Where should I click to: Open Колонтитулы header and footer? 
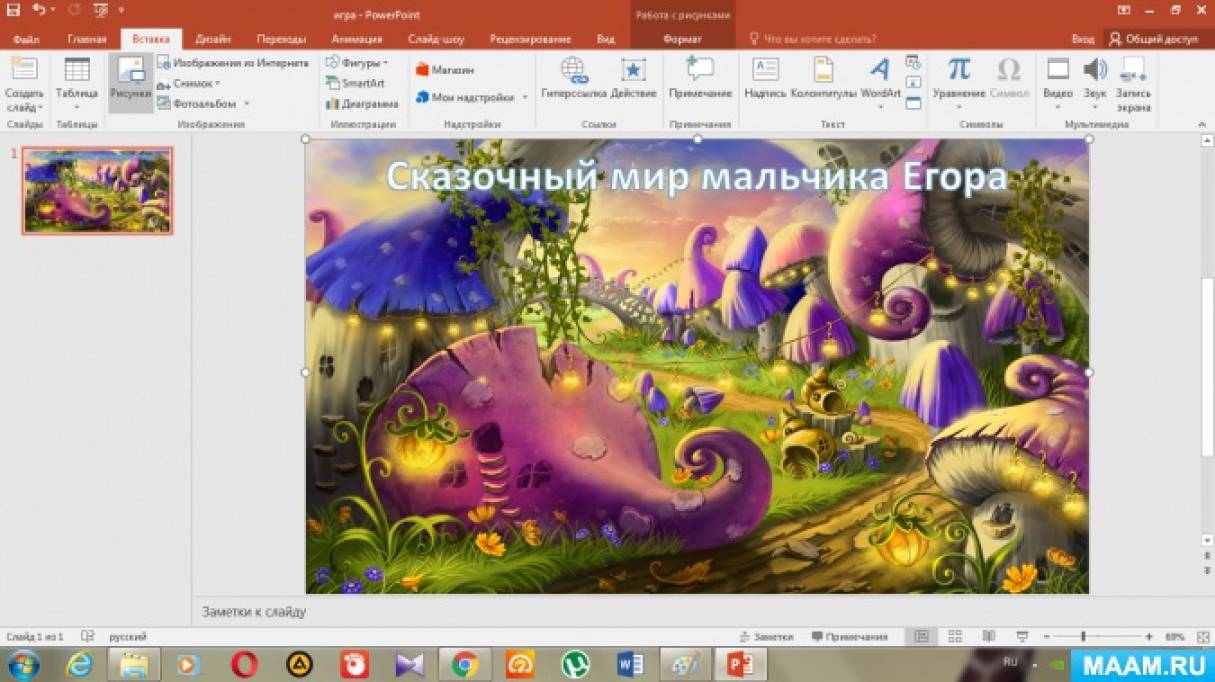pos(823,80)
